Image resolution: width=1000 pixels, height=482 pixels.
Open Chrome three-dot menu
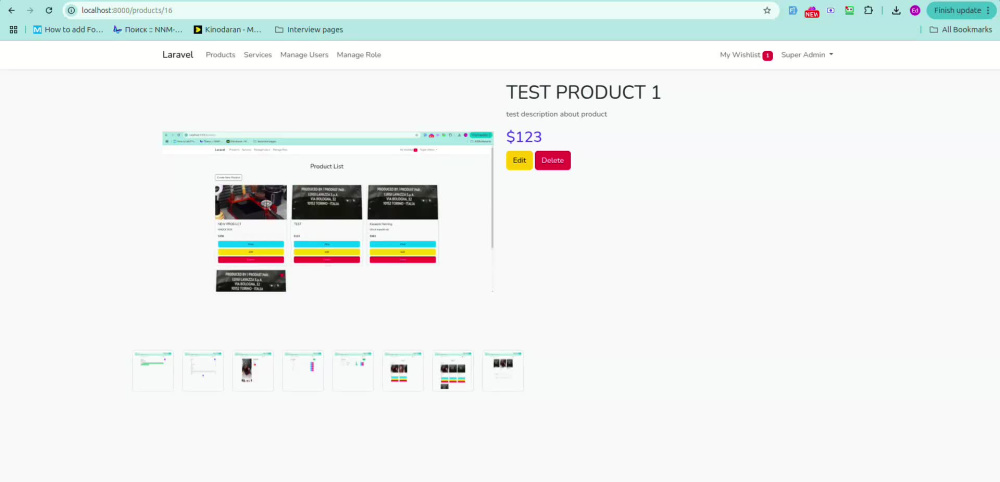[x=989, y=10]
